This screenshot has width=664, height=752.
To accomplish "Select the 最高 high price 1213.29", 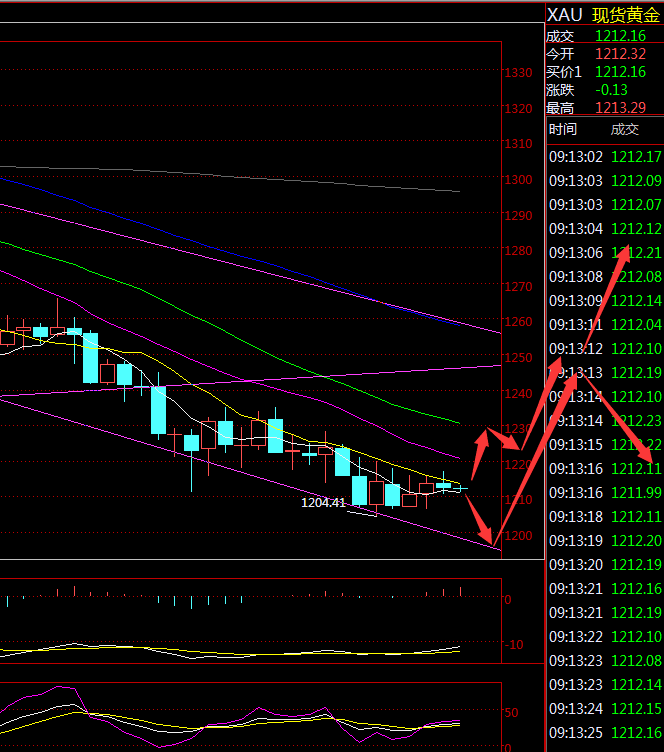I will click(620, 107).
